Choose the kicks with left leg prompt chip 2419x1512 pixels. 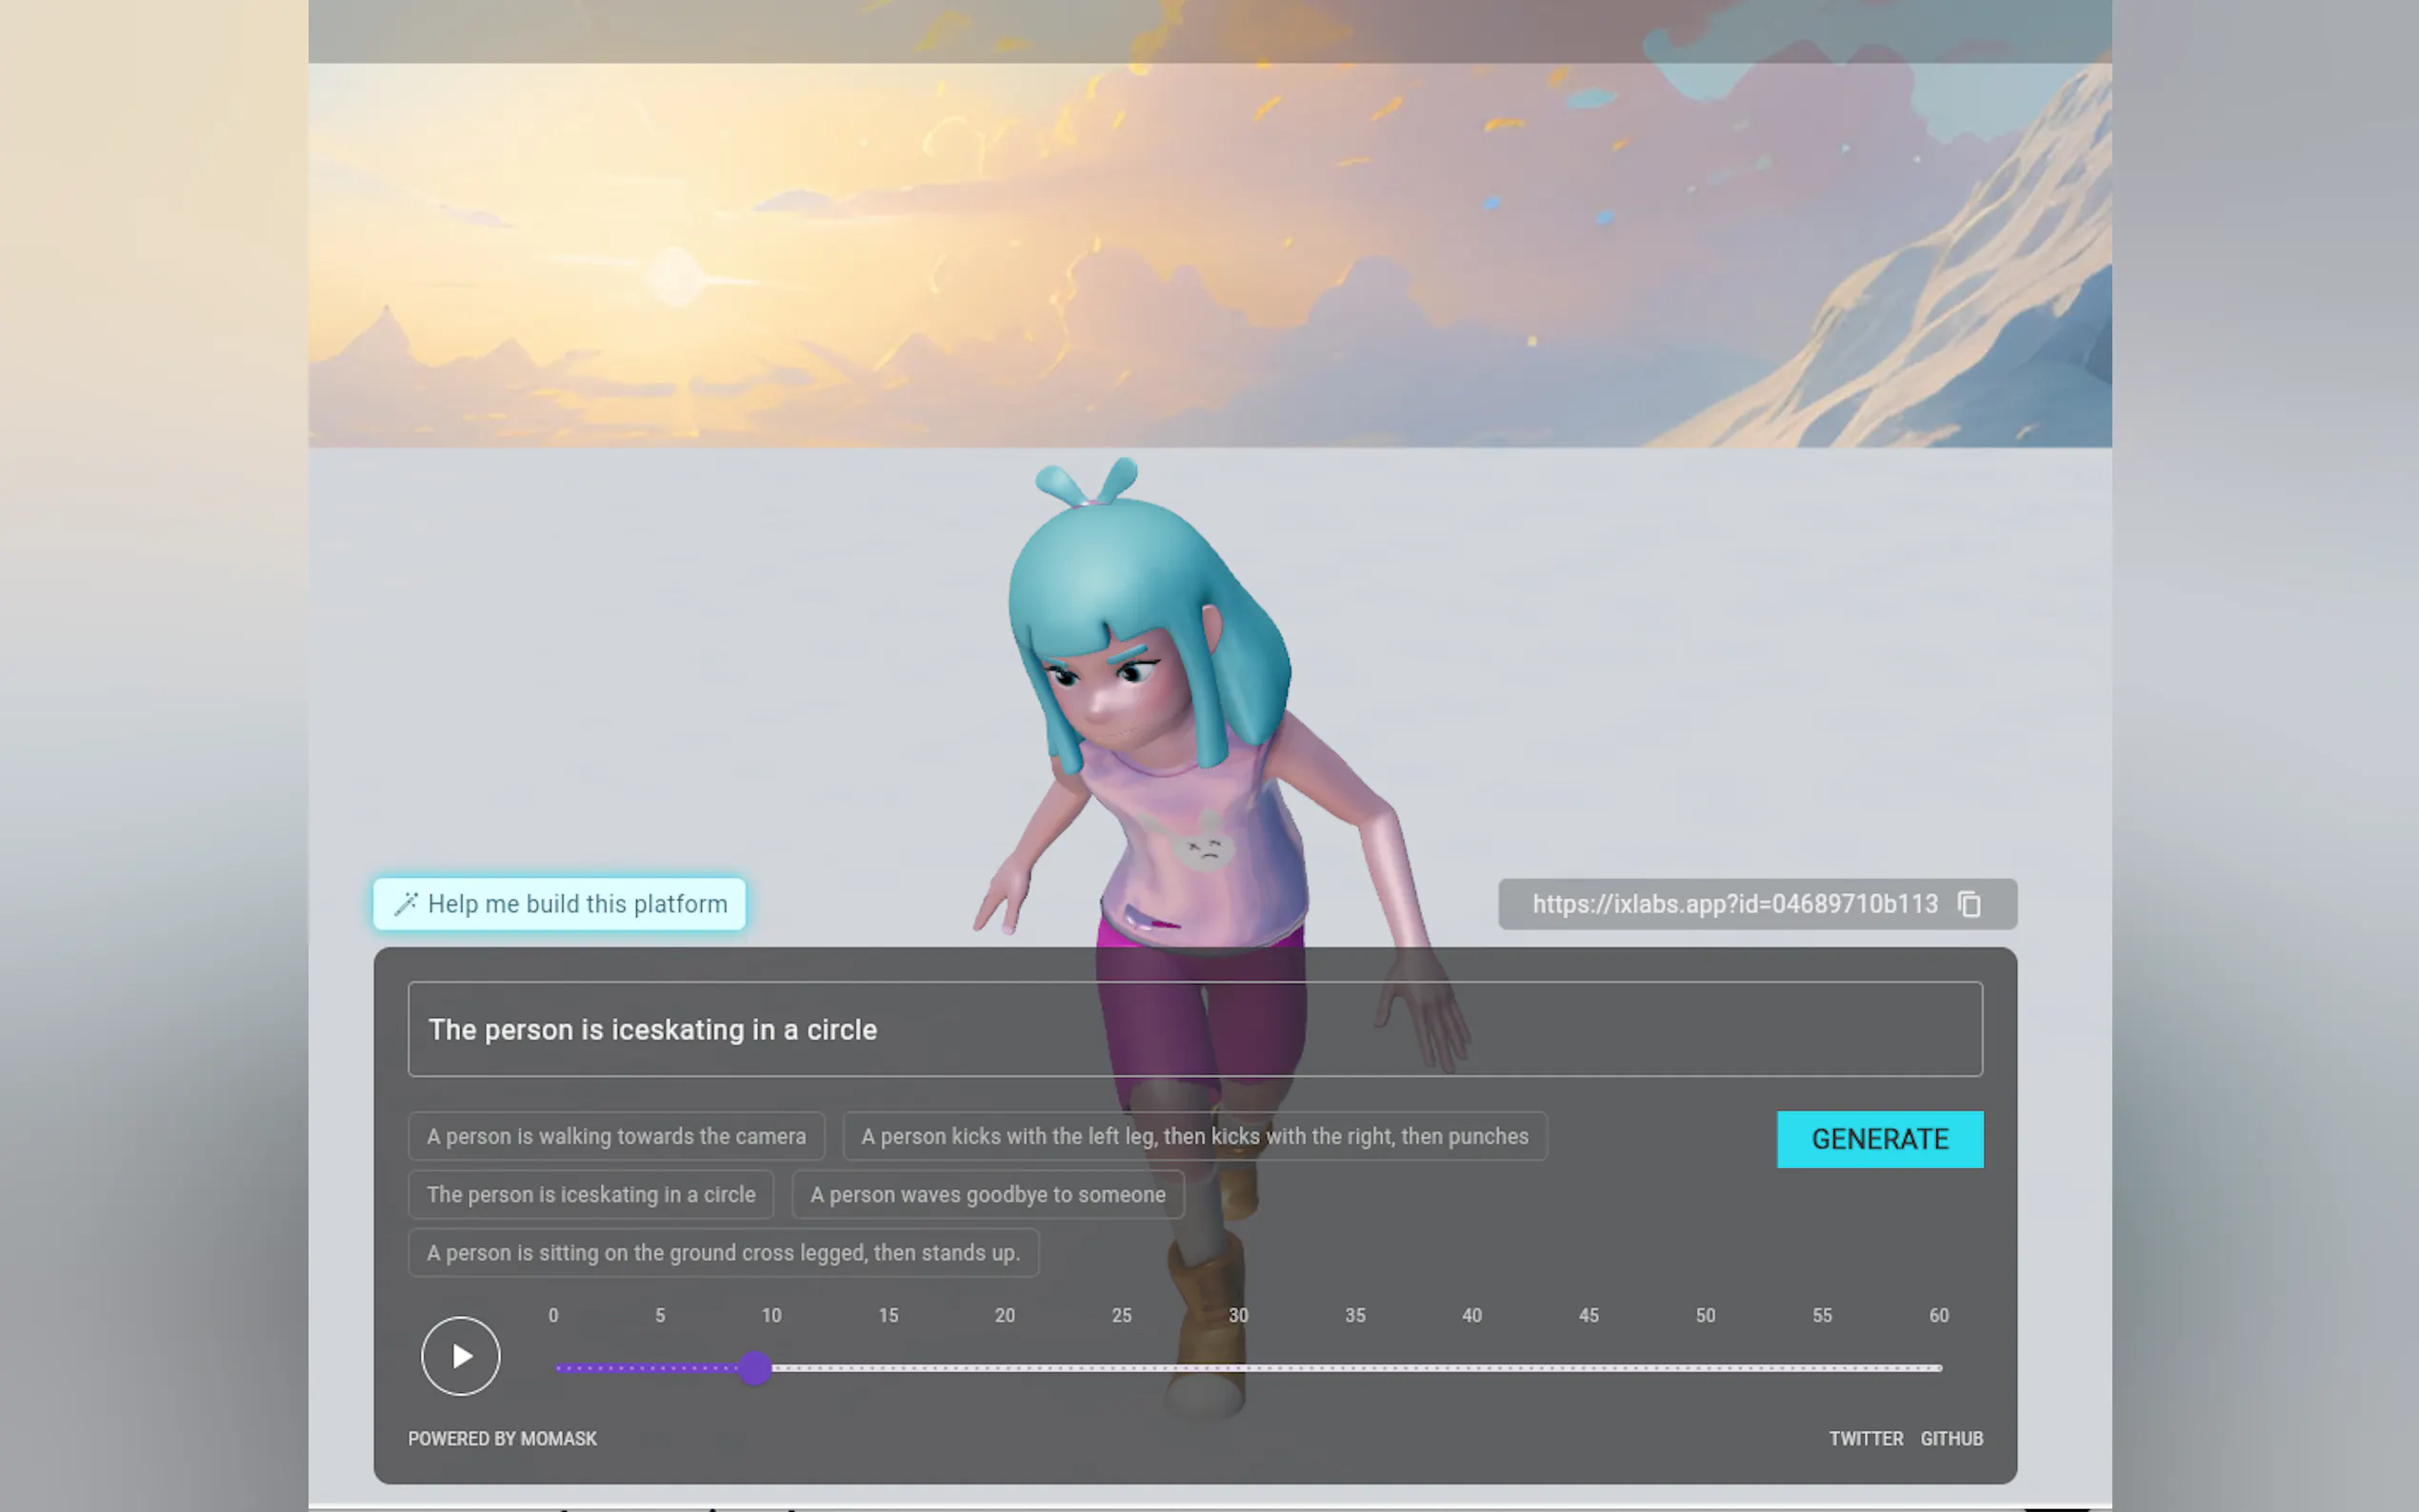1194,1136
